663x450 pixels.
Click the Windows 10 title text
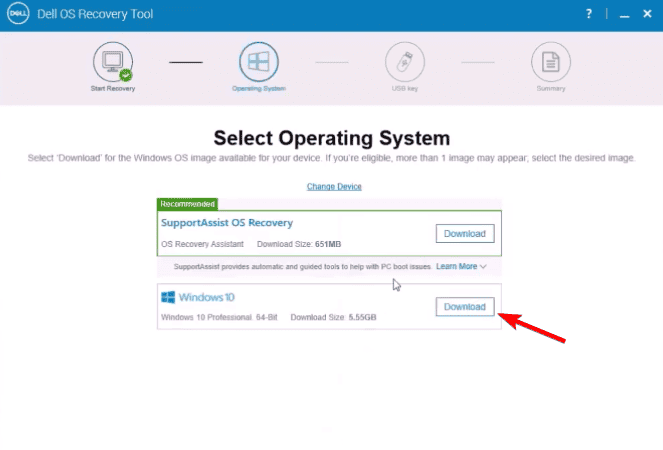[x=206, y=297]
